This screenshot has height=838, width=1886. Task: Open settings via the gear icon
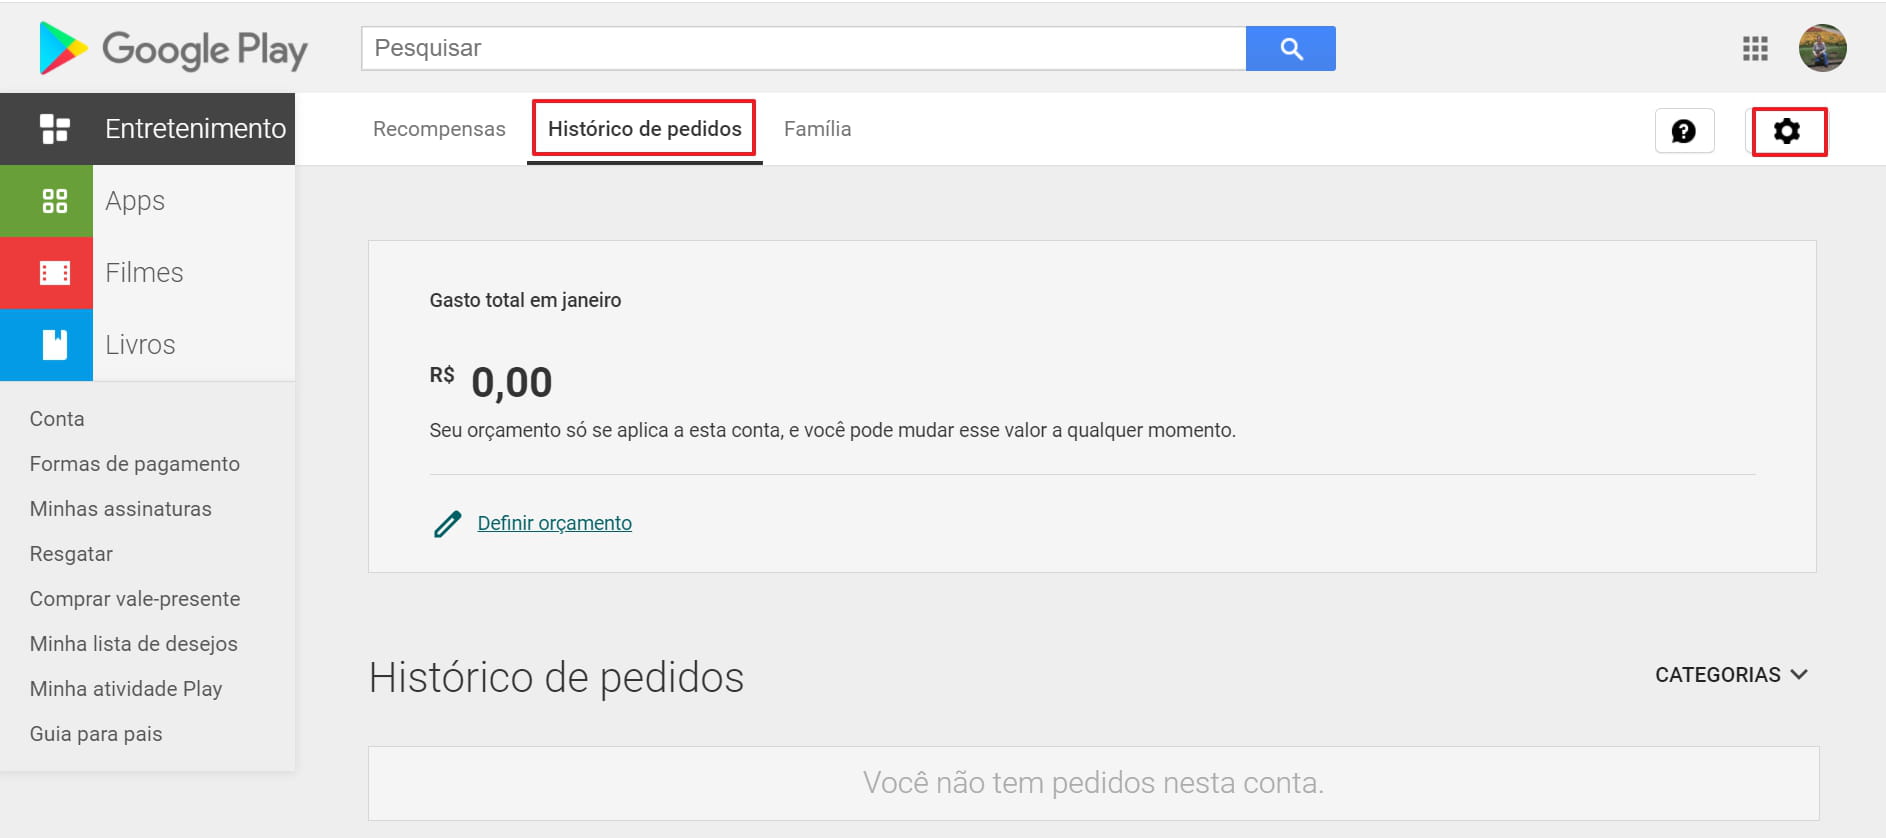[1787, 131]
